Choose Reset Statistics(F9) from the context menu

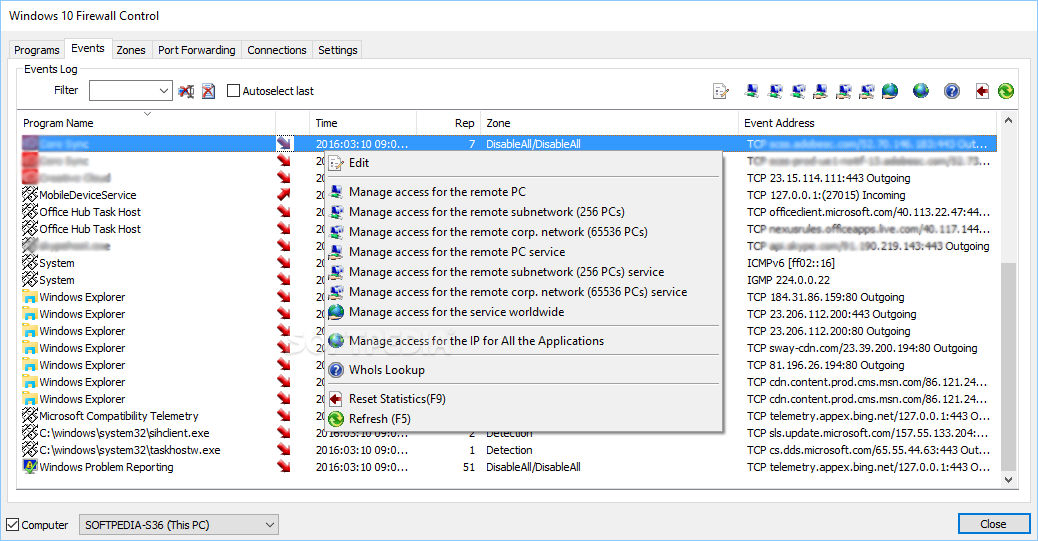[x=524, y=399]
